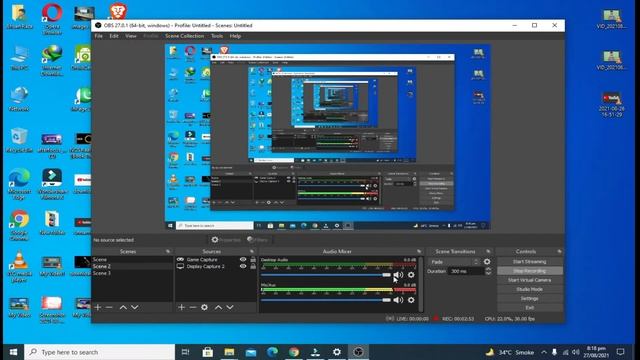Open Mic/Aux audio settings gear
Viewport: 640px width, 360px height.
(411, 300)
